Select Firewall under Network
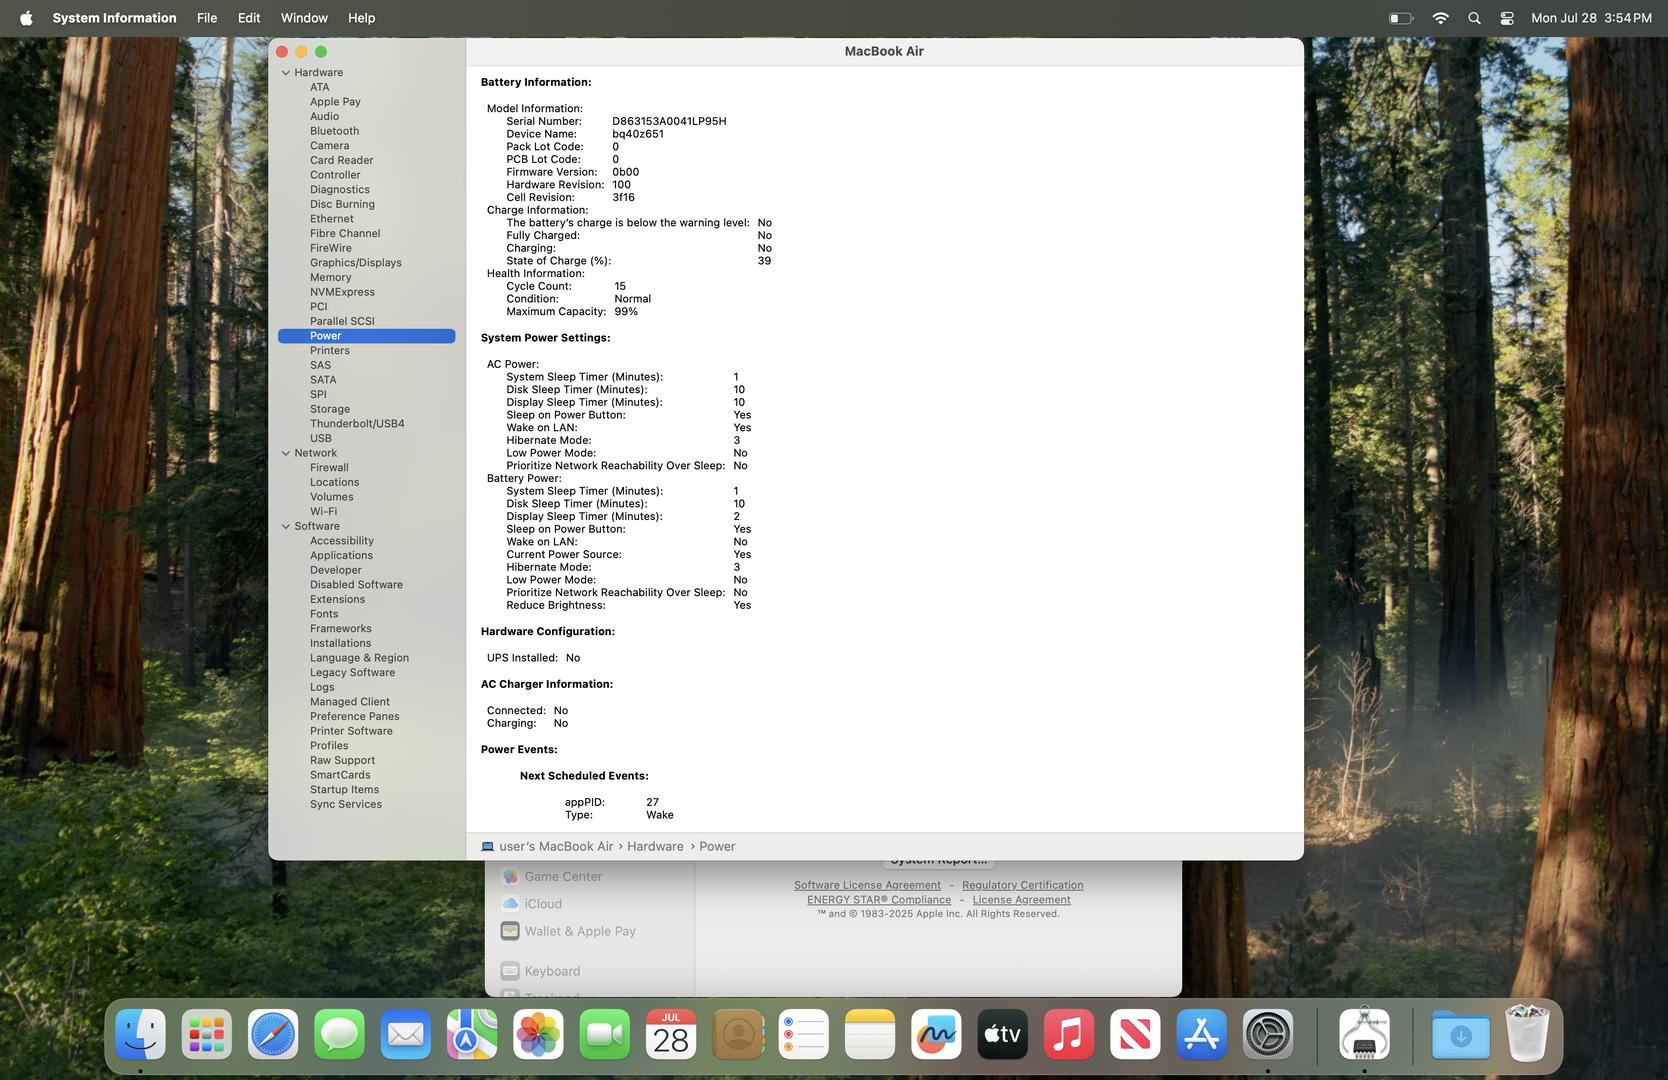Screen dimensions: 1668x1080 click(329, 468)
